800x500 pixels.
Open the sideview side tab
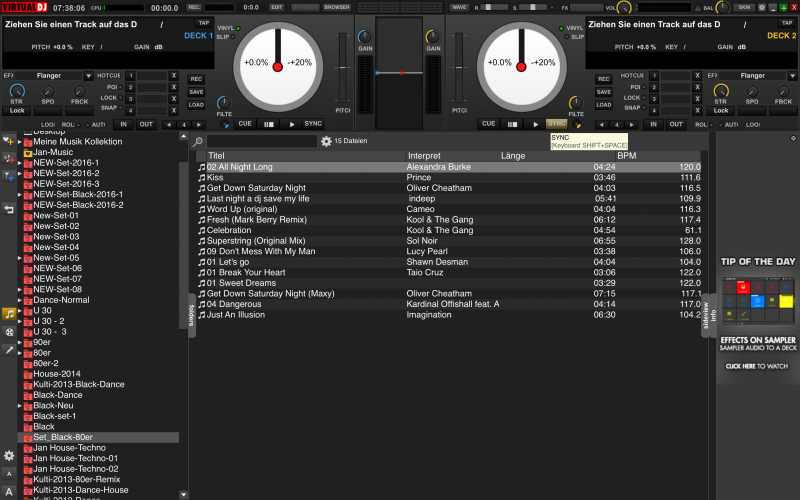(x=706, y=315)
